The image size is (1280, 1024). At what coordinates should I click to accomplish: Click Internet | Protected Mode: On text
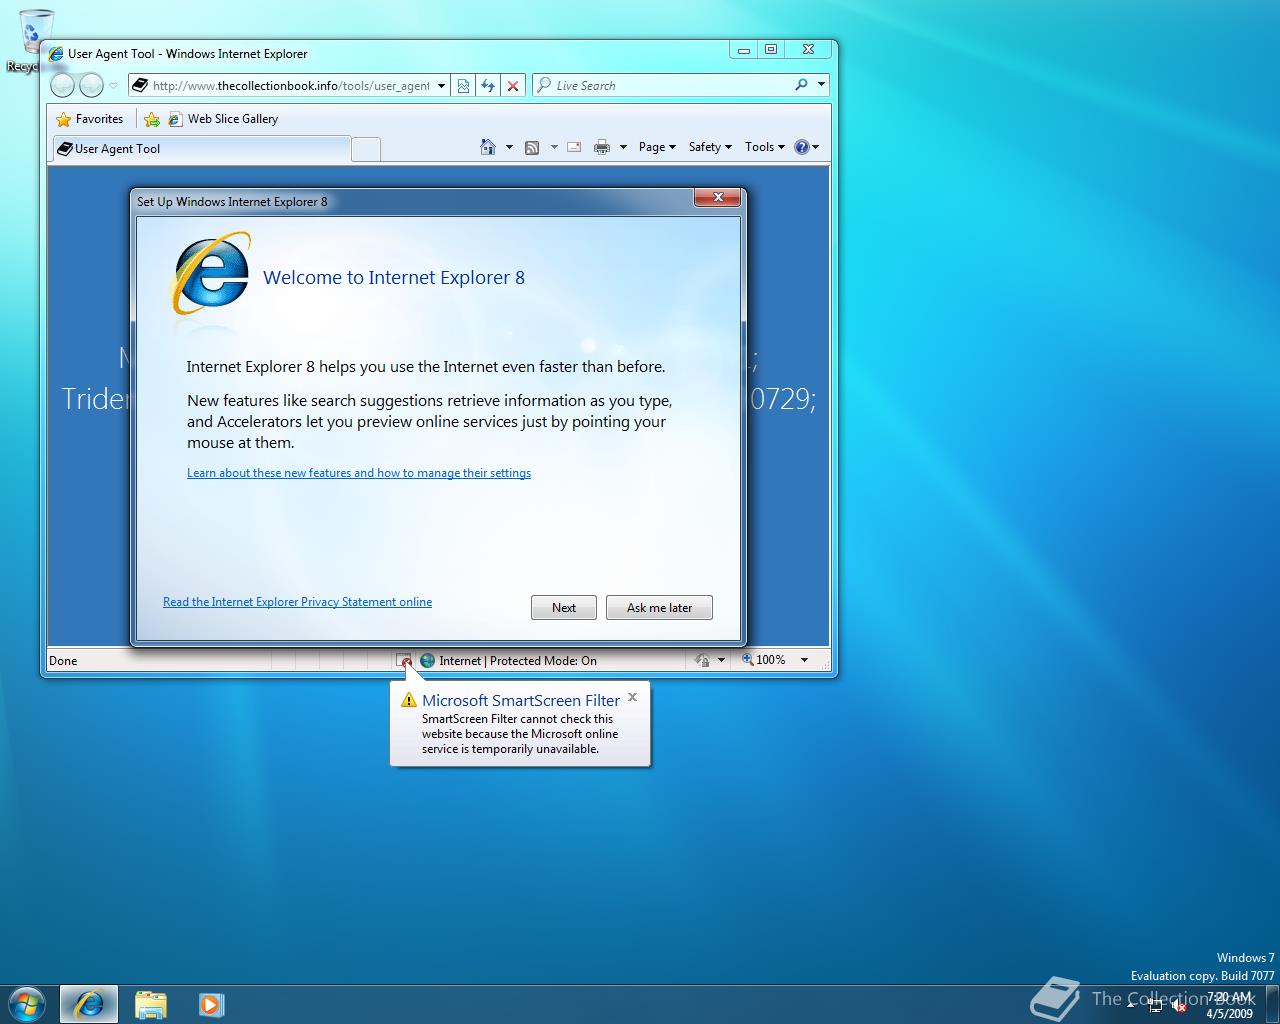click(518, 661)
